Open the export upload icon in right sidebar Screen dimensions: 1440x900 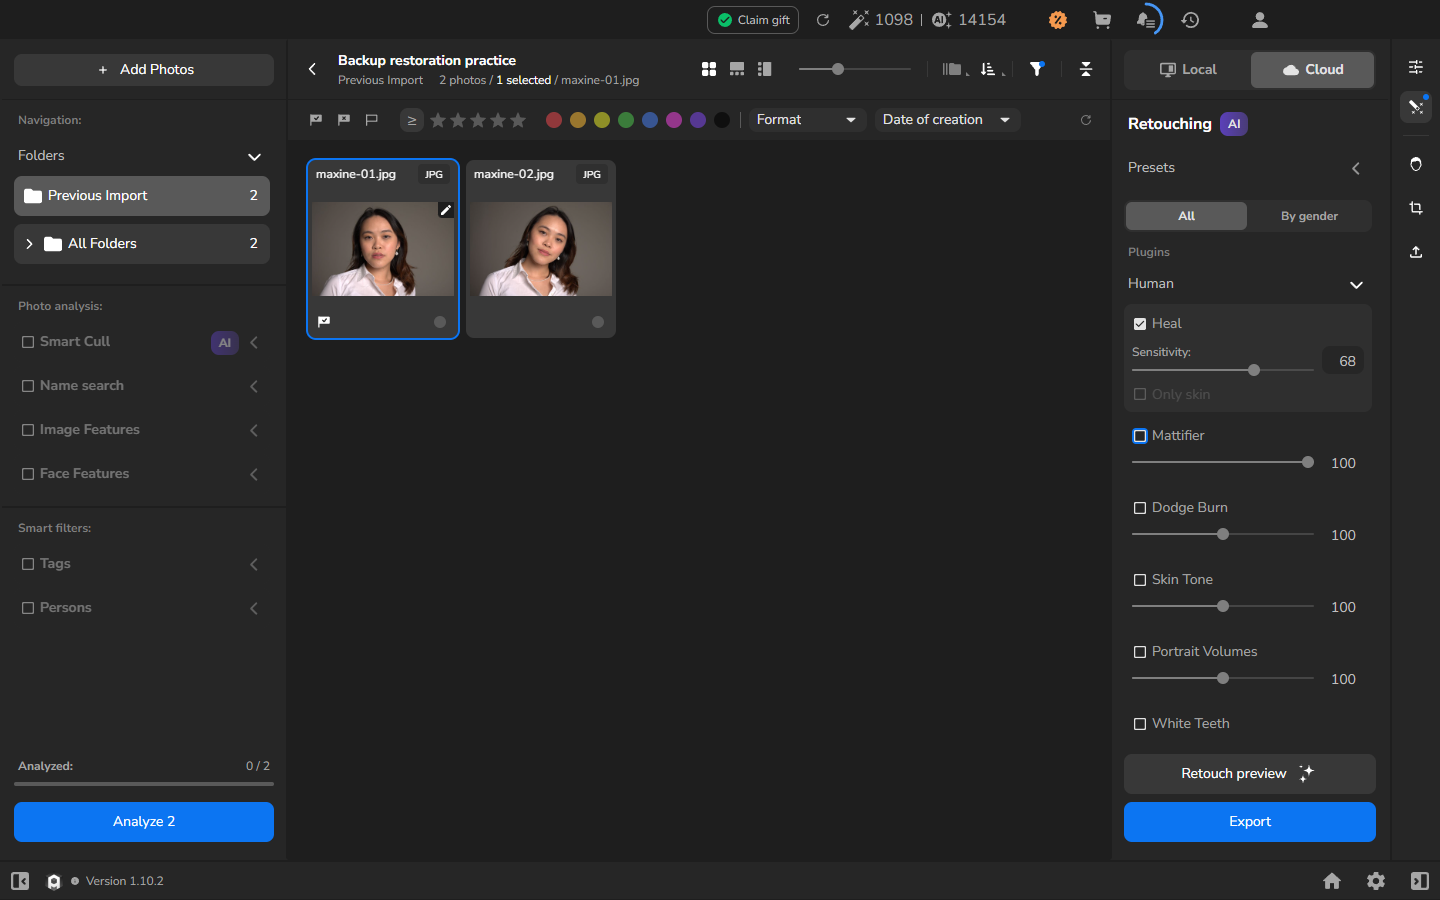(1416, 252)
